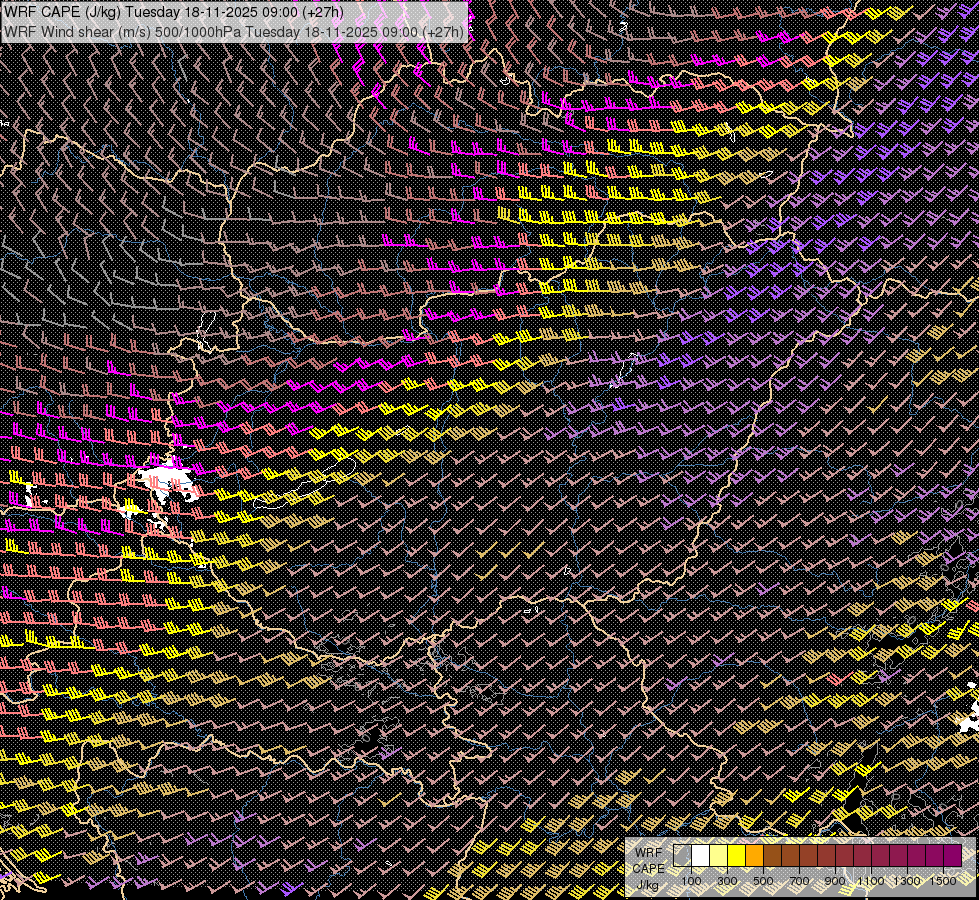Click the 100 label on legend

(x=691, y=881)
